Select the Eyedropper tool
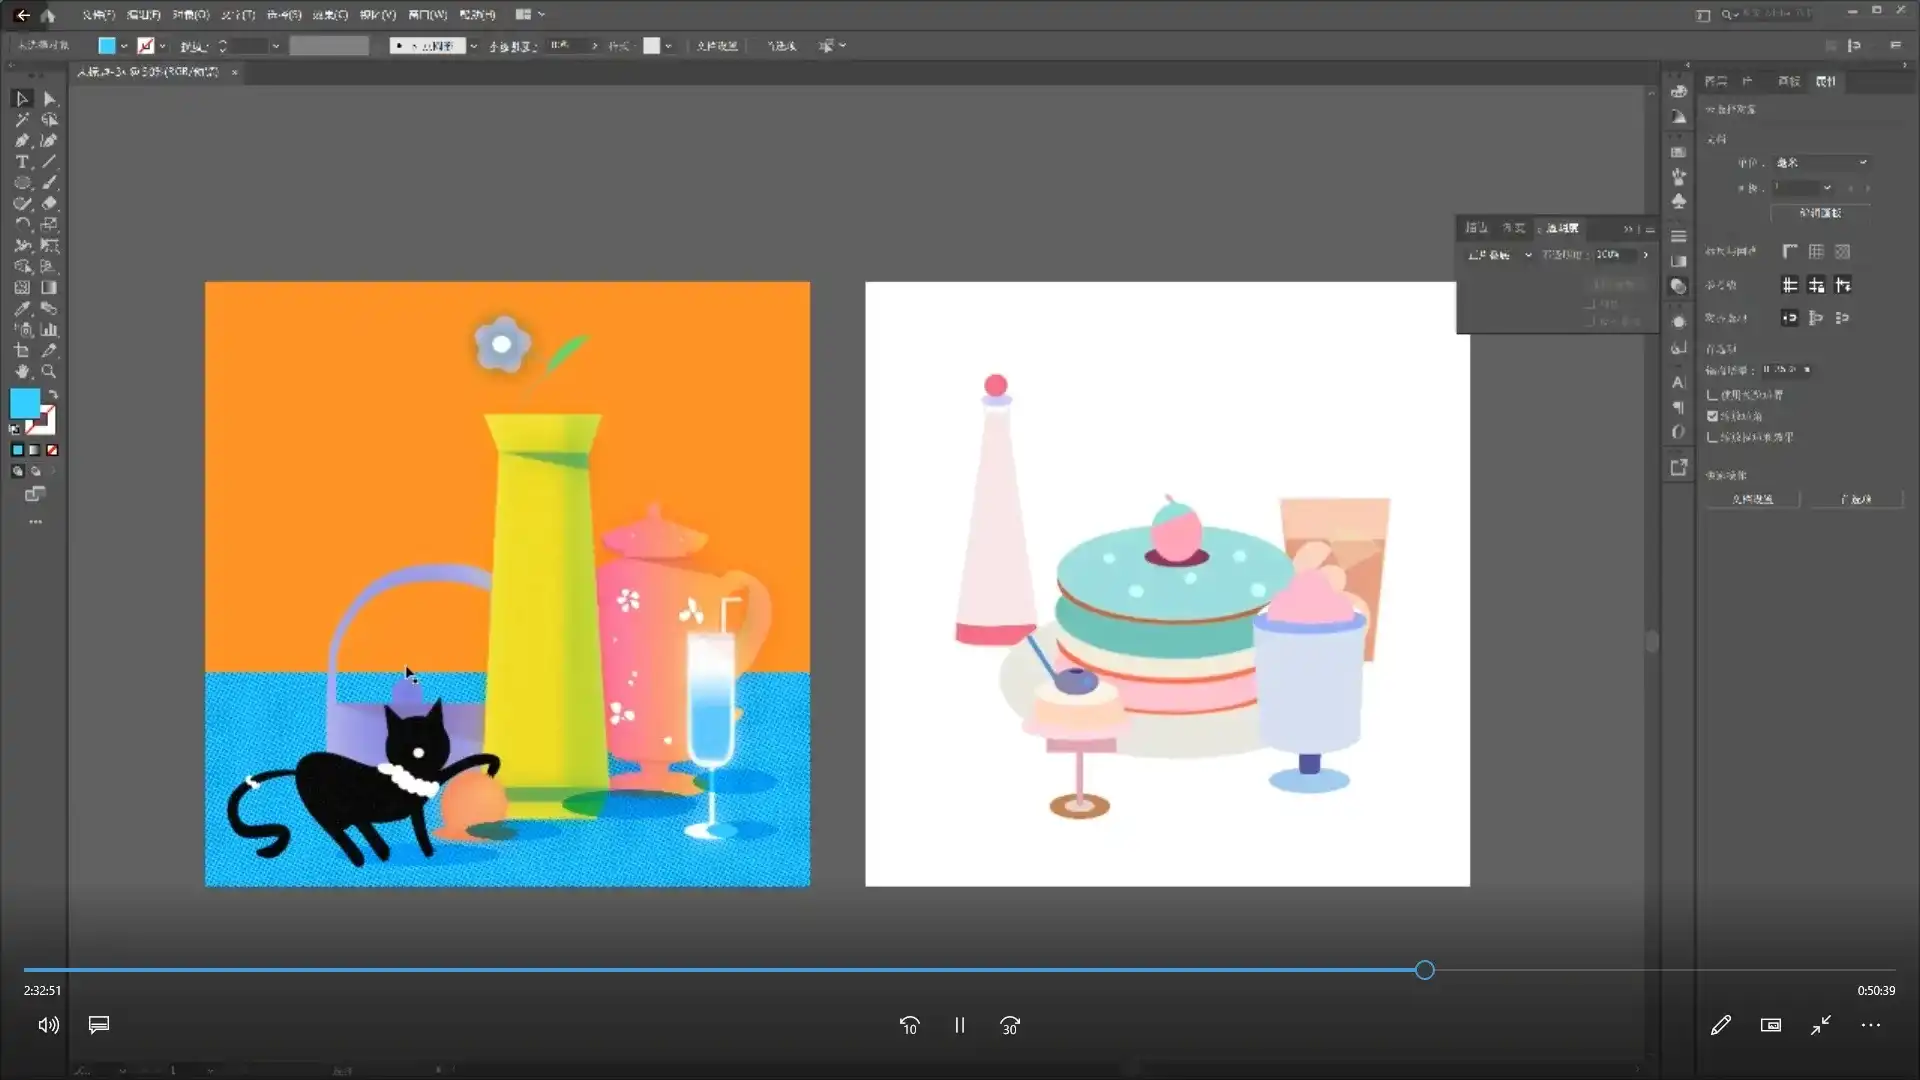 pyautogui.click(x=22, y=309)
